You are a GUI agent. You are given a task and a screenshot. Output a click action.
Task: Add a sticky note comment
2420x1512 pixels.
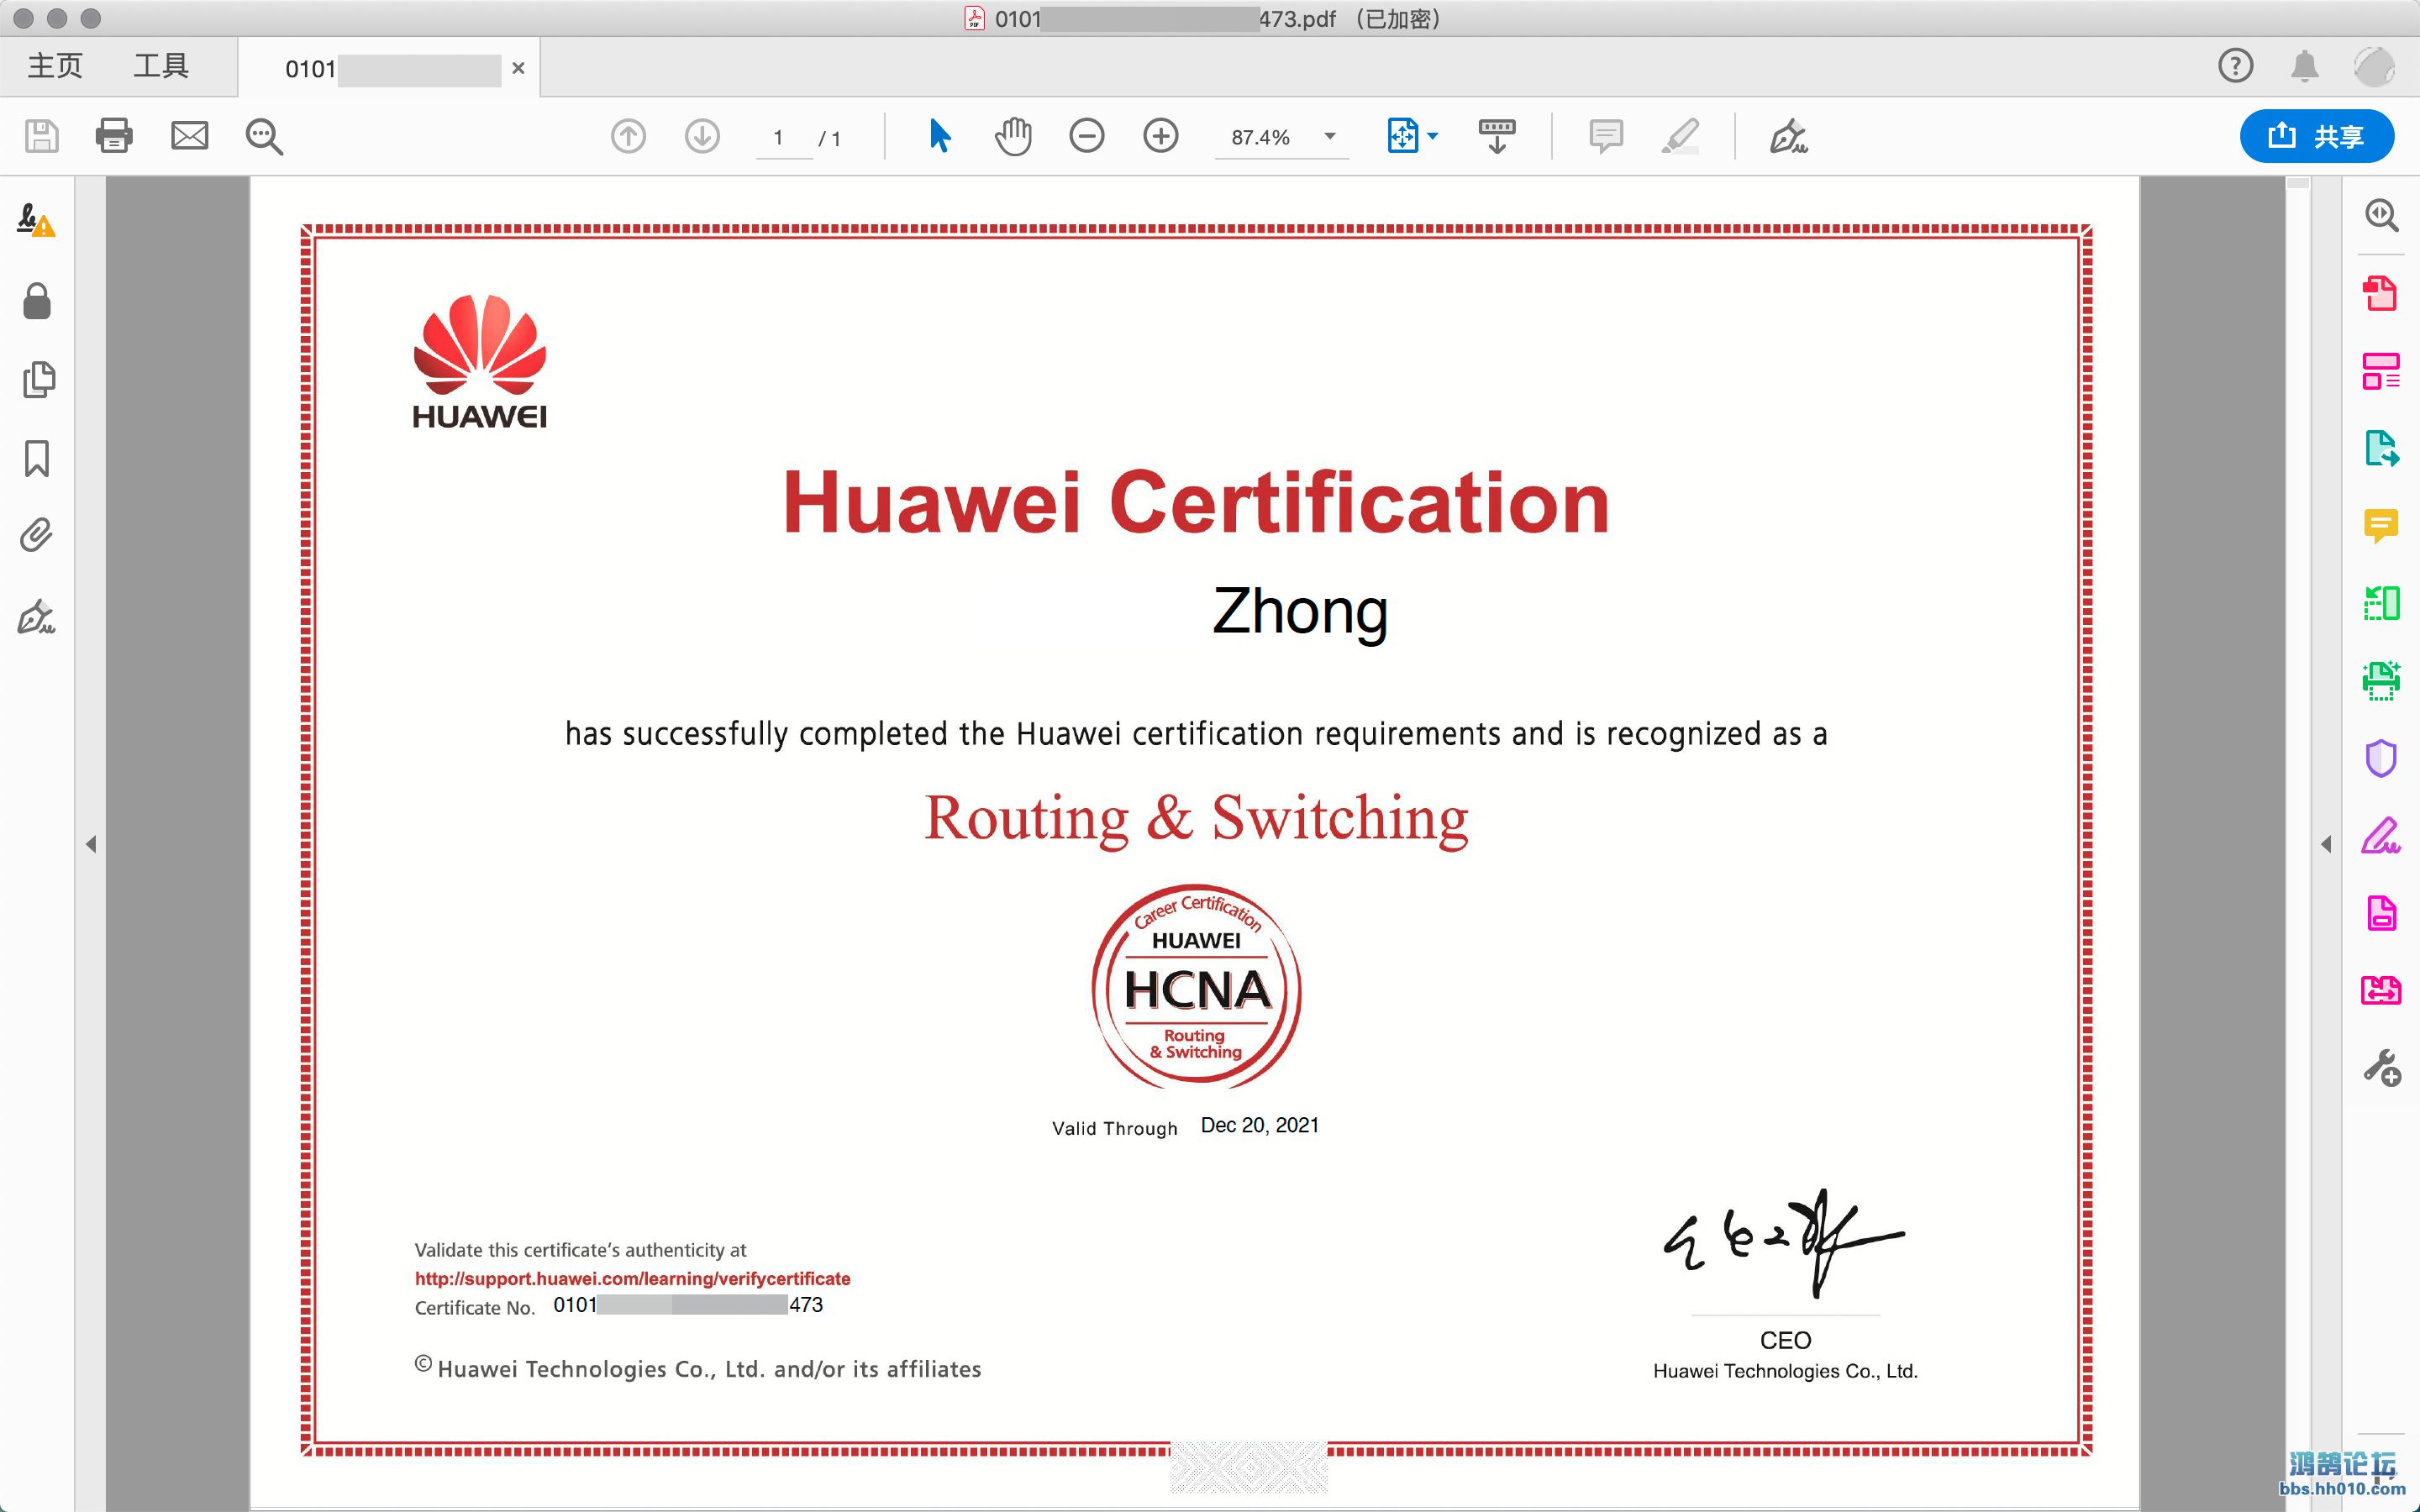coord(1606,136)
